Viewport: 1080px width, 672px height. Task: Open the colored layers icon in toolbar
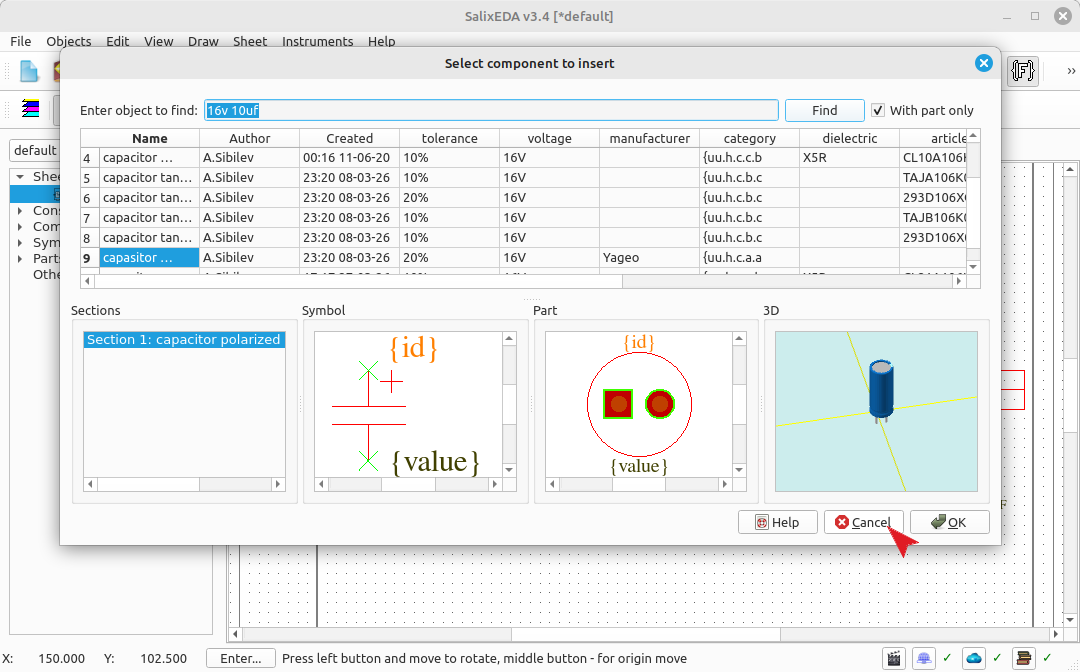(x=30, y=108)
